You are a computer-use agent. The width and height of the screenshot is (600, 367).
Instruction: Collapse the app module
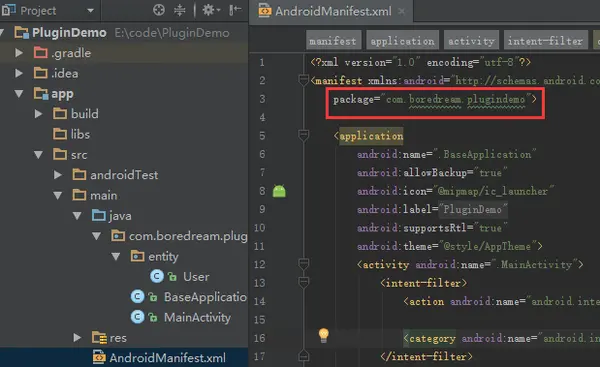tap(19, 93)
